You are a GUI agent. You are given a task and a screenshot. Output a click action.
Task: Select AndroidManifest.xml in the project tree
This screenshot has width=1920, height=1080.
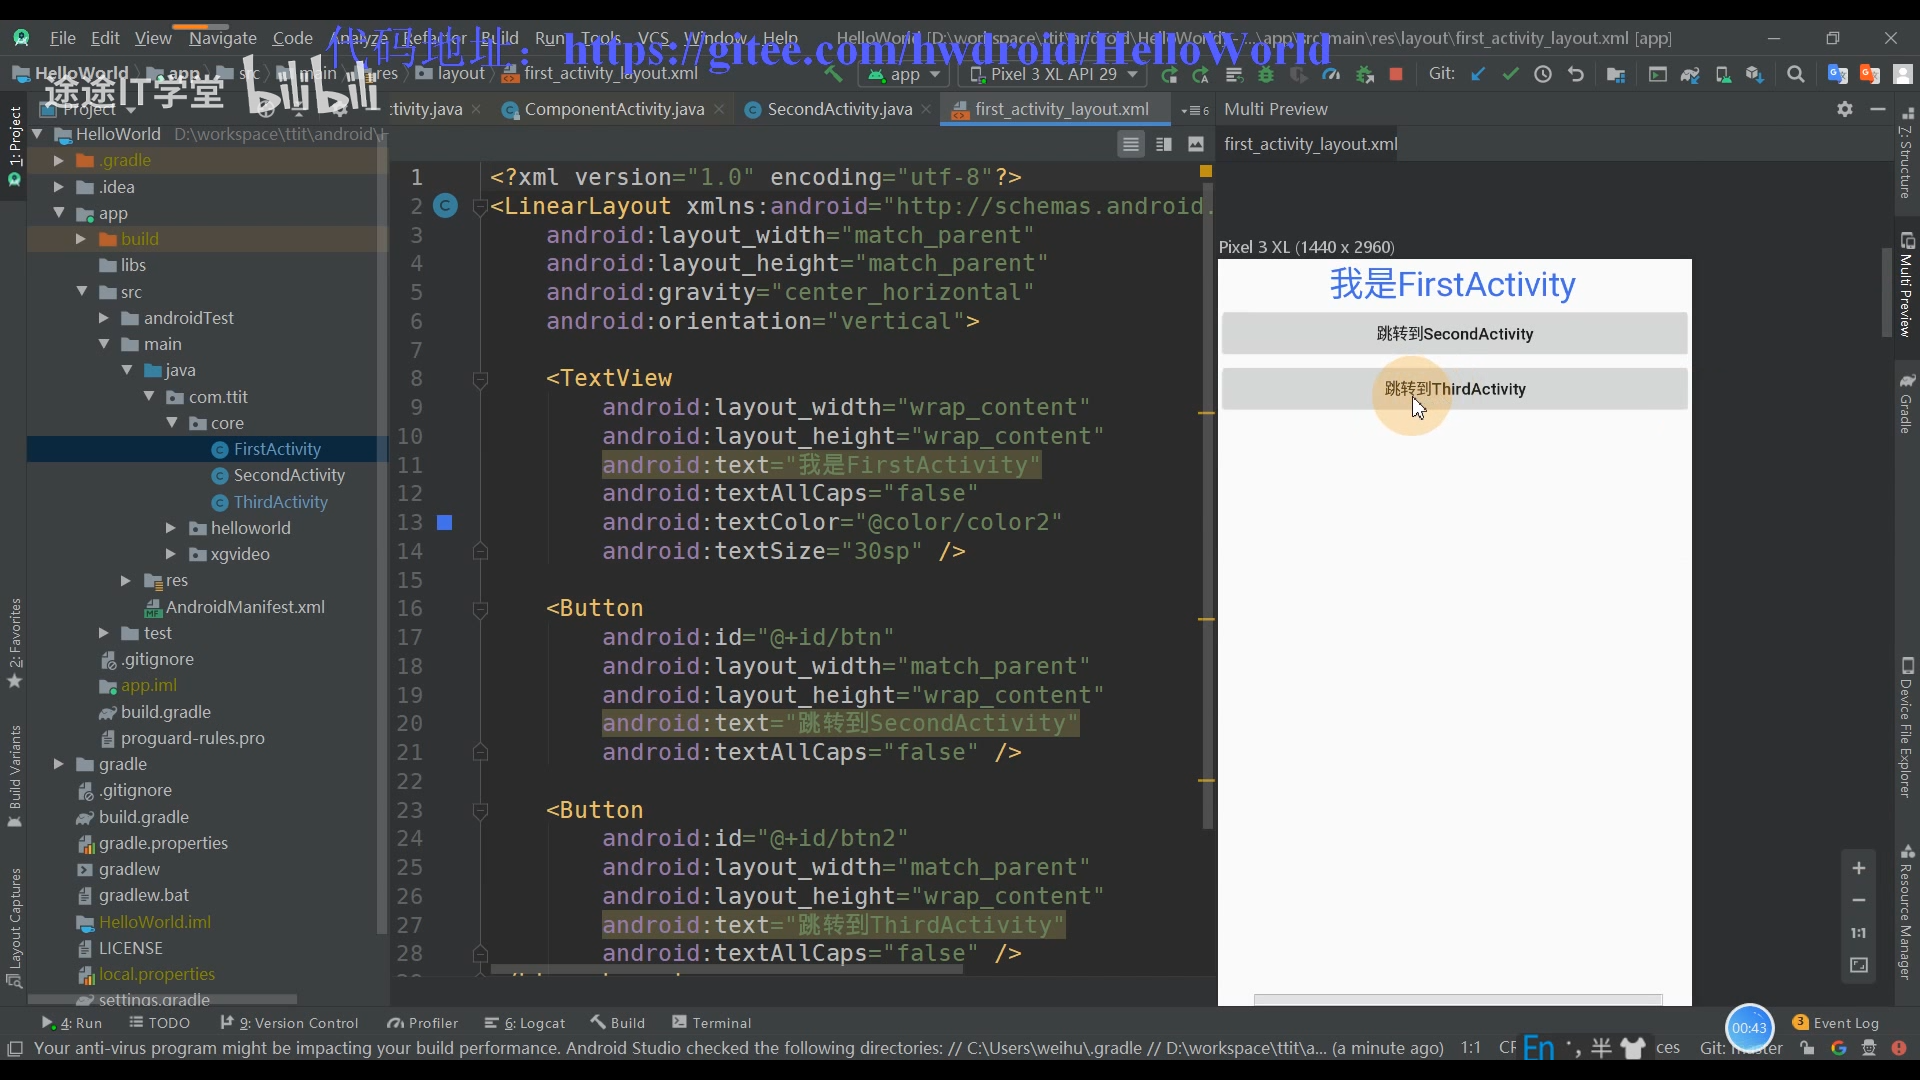234,607
